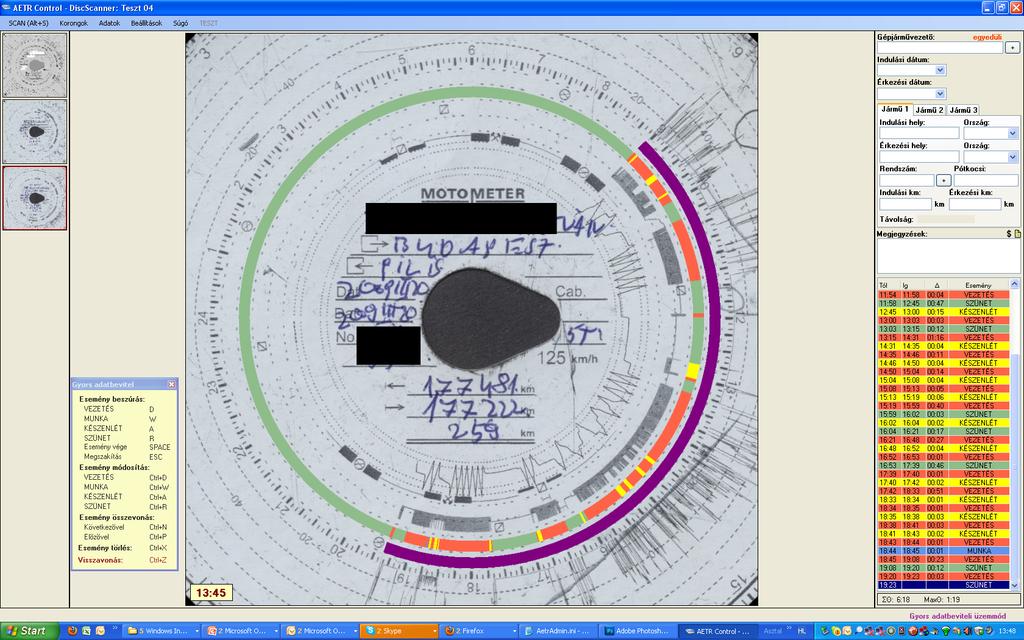The height and width of the screenshot is (640, 1024).
Task: Click the Gépjárművezető input field
Action: pyautogui.click(x=940, y=48)
